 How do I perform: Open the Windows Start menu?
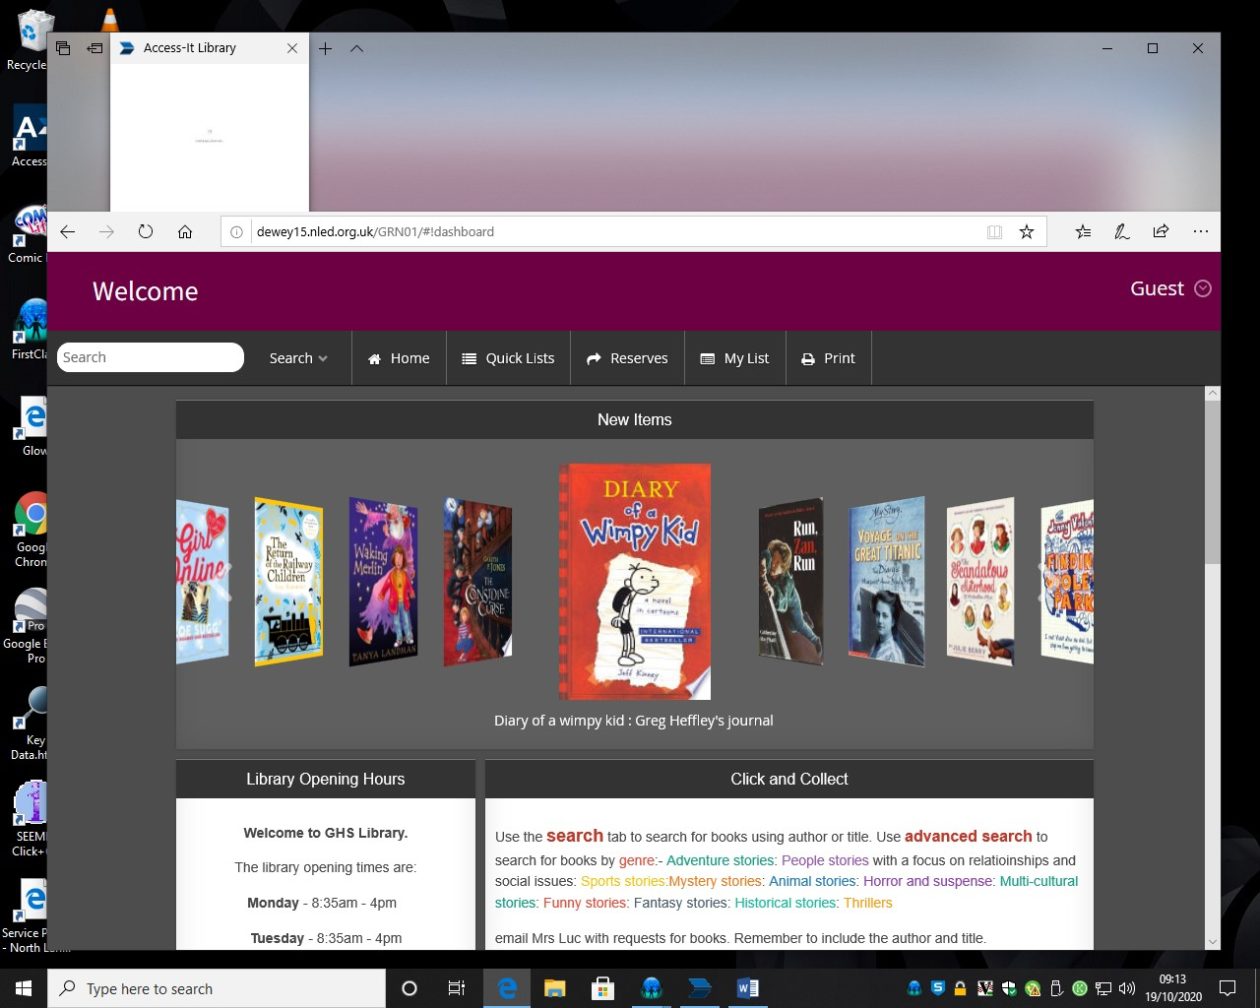coord(23,988)
